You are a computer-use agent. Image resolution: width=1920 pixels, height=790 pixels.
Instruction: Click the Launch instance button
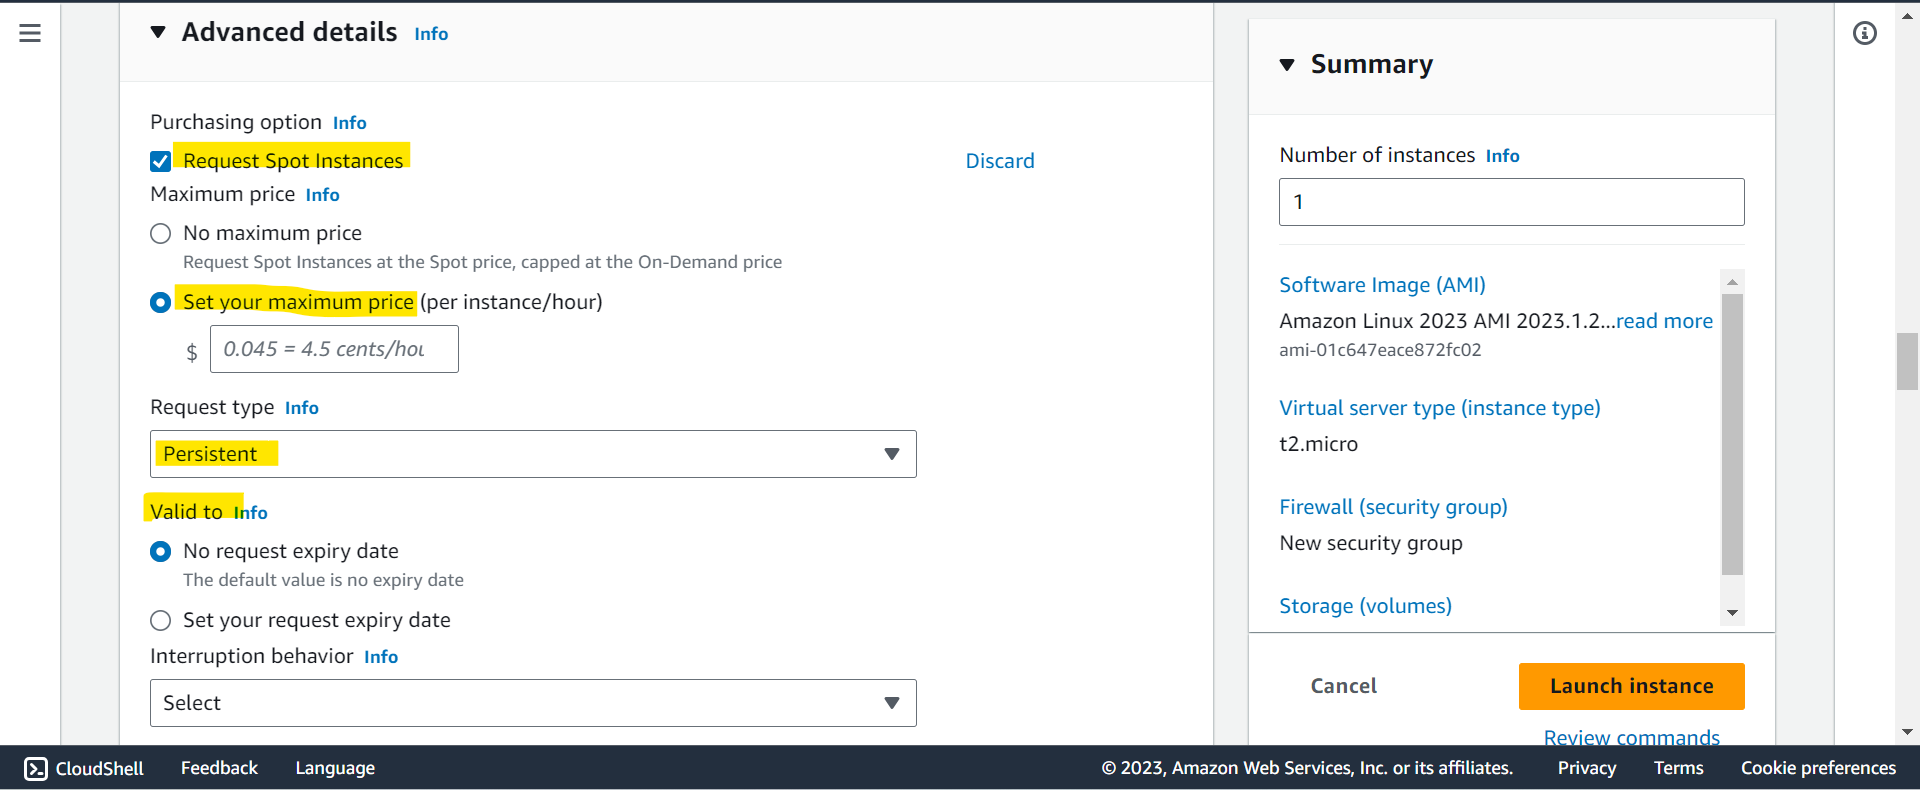[x=1632, y=686]
